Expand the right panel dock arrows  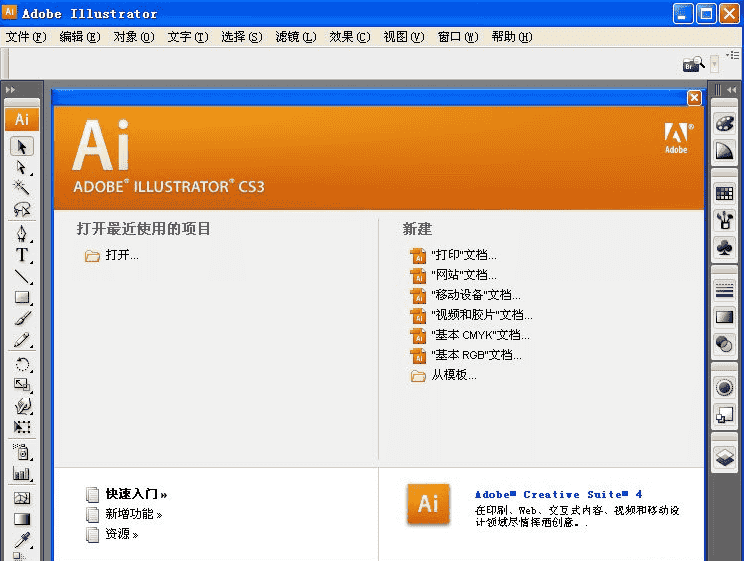tap(731, 90)
